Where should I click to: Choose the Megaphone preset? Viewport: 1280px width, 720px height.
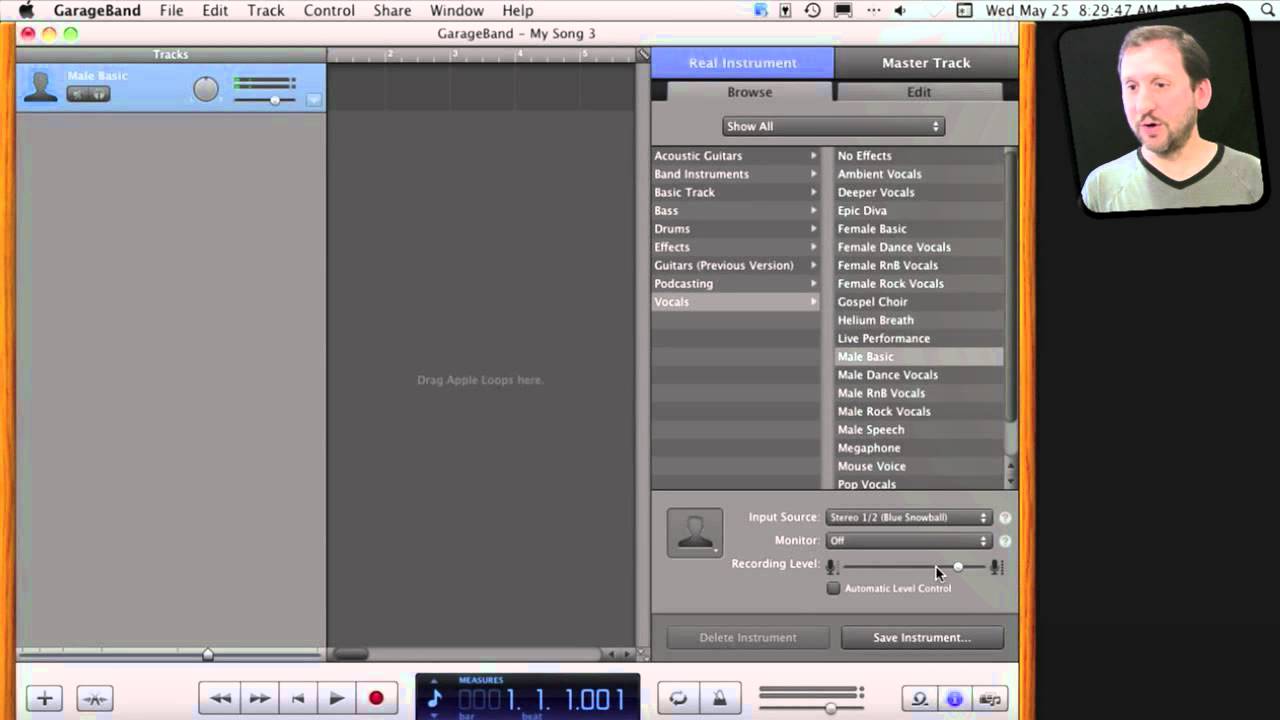[918, 448]
